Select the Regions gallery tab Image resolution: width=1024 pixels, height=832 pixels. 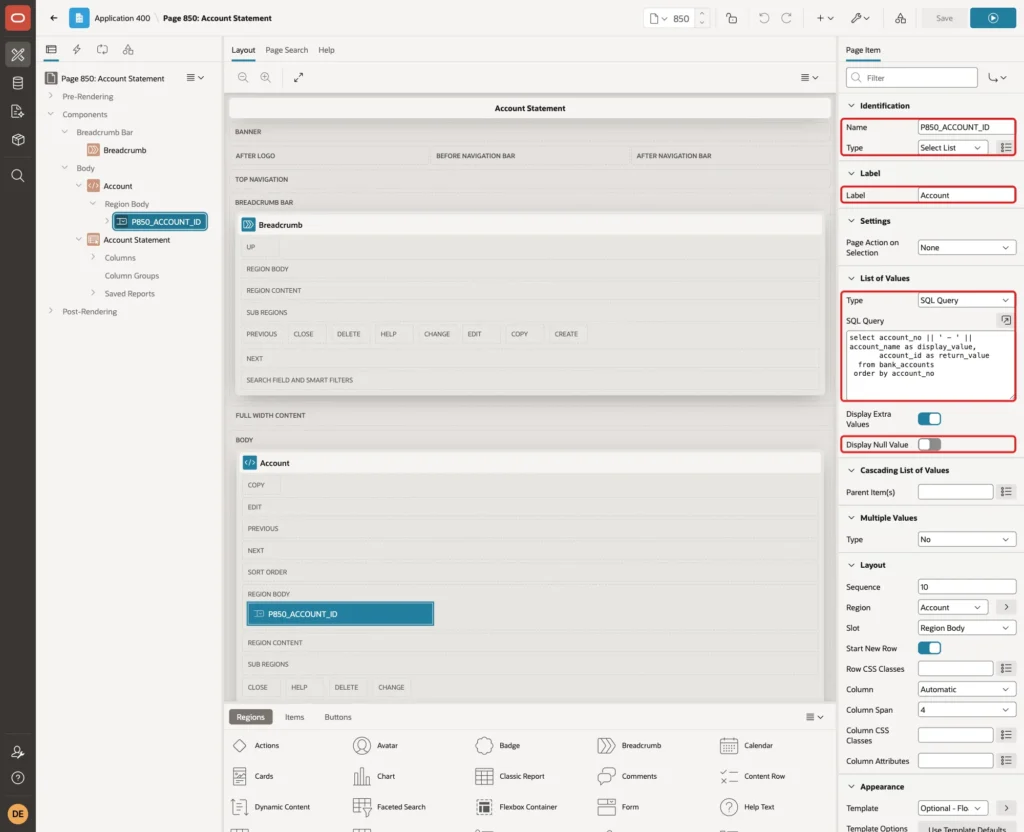(x=251, y=717)
